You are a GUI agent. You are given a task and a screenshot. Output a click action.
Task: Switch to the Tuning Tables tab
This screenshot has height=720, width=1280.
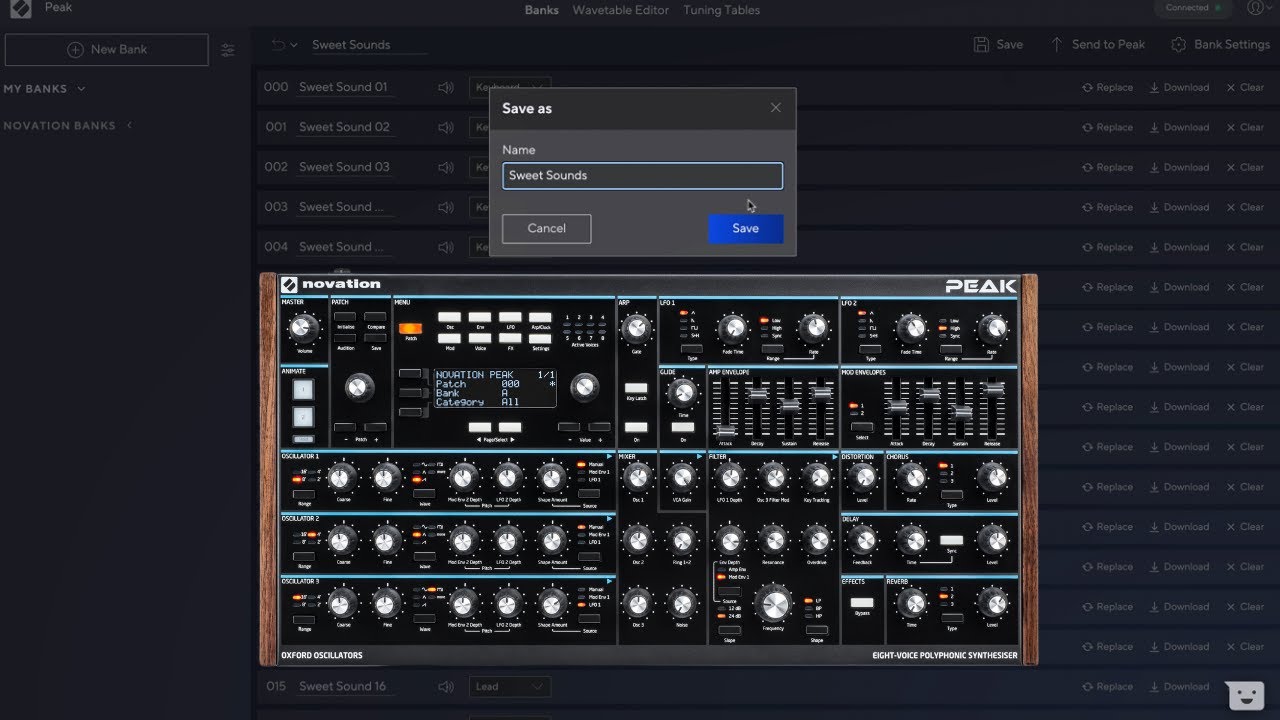click(x=722, y=10)
